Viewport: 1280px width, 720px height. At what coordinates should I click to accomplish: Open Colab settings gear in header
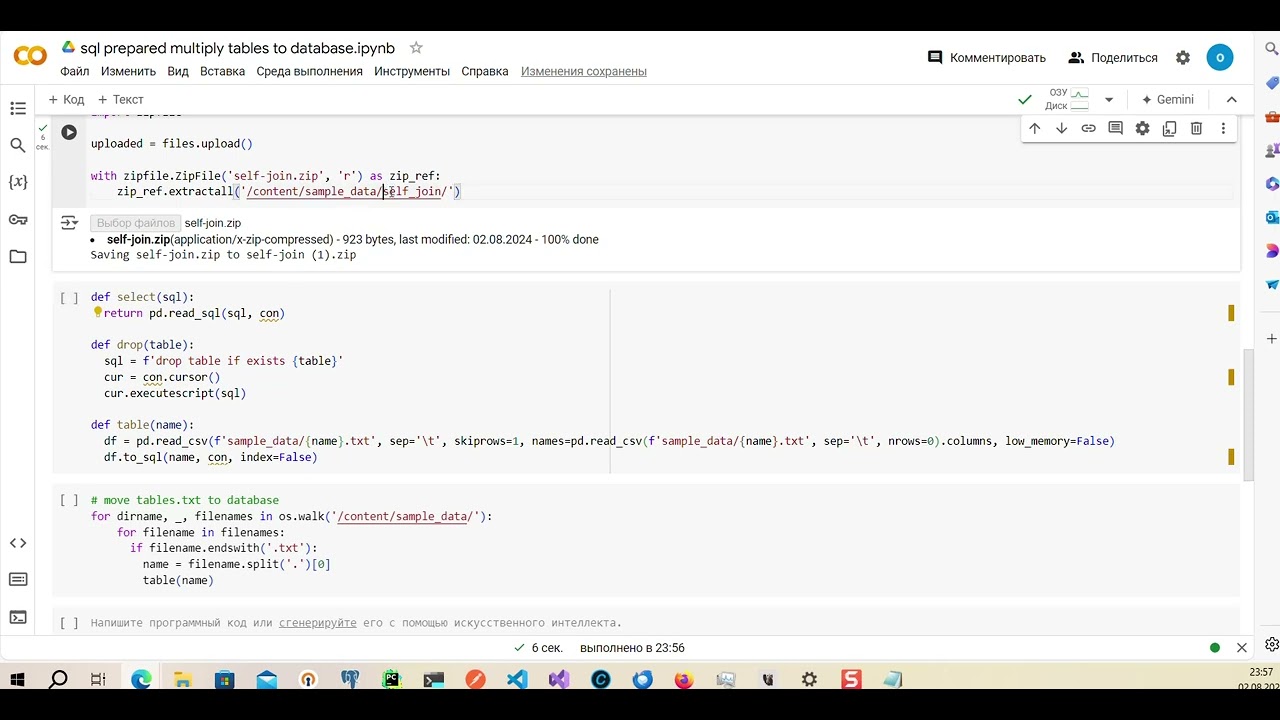(1183, 58)
